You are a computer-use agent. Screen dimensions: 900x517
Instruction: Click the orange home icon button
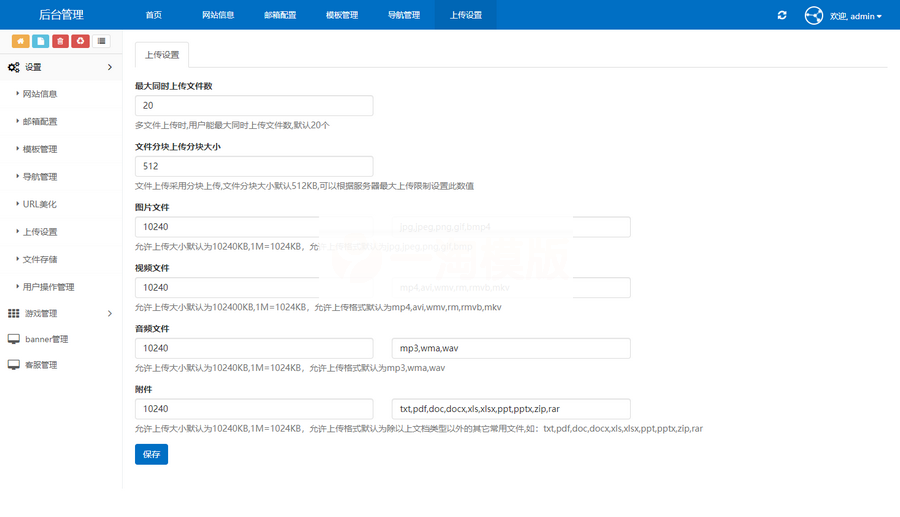[x=20, y=41]
